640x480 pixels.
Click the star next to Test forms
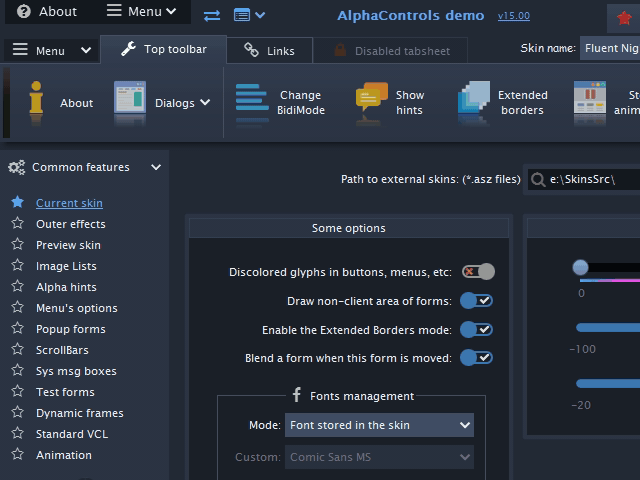[x=18, y=391]
